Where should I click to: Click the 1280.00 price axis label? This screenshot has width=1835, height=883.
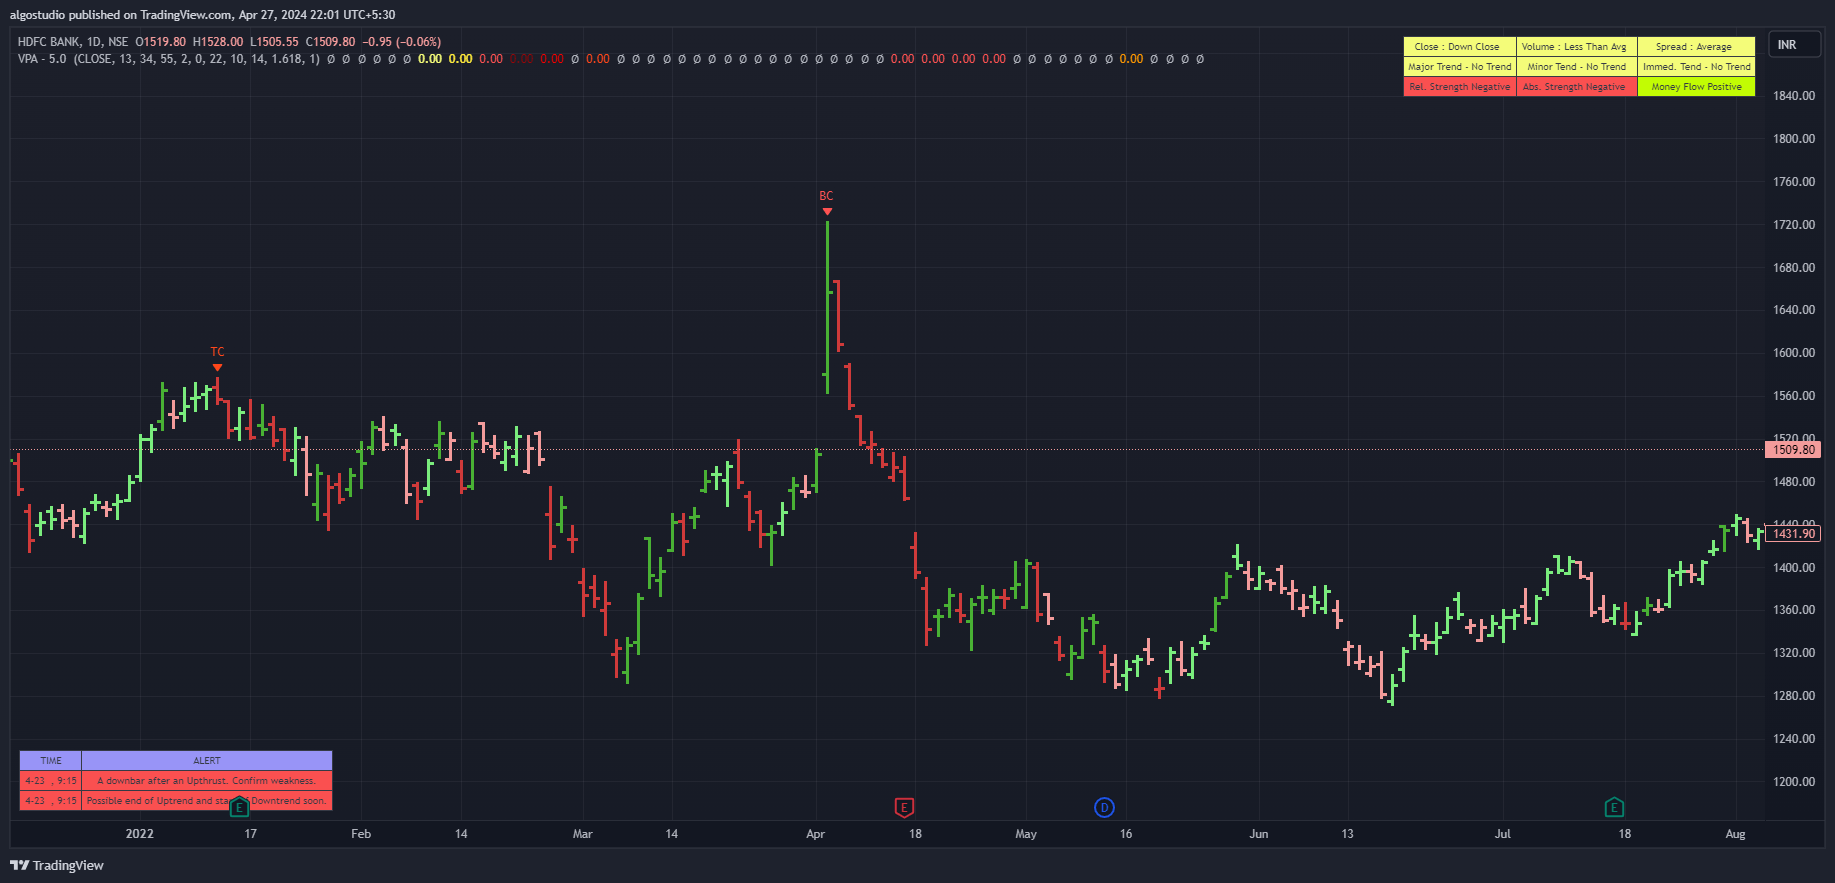pos(1794,696)
